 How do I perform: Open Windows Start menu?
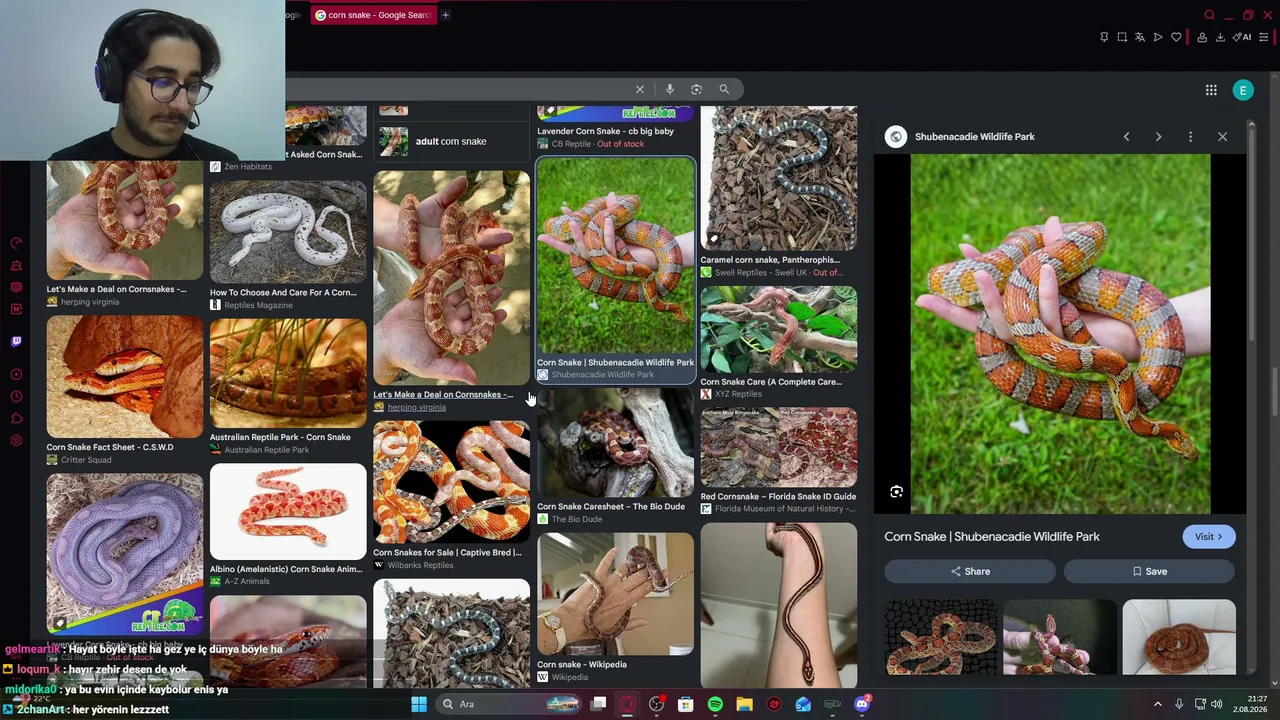tap(419, 704)
